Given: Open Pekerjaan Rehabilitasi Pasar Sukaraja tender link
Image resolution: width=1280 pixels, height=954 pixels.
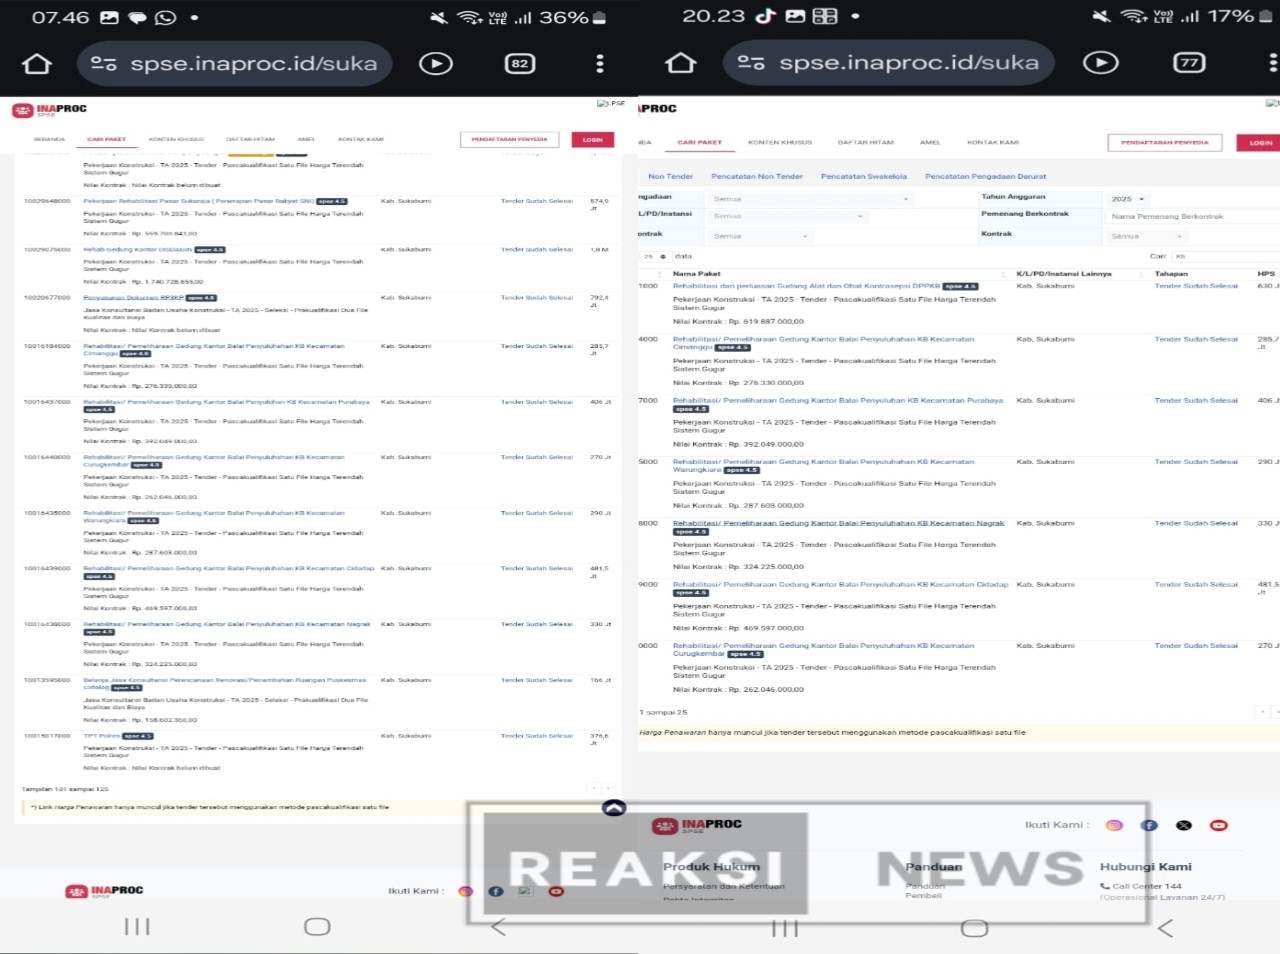Looking at the screenshot, I should tap(198, 201).
